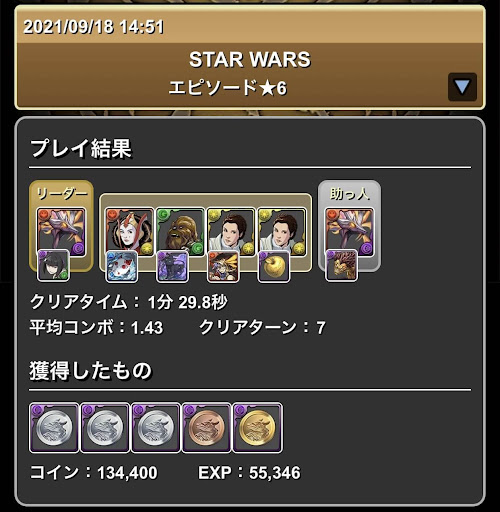
Task: Select the Chewbacca sub monster icon
Action: (x=180, y=232)
